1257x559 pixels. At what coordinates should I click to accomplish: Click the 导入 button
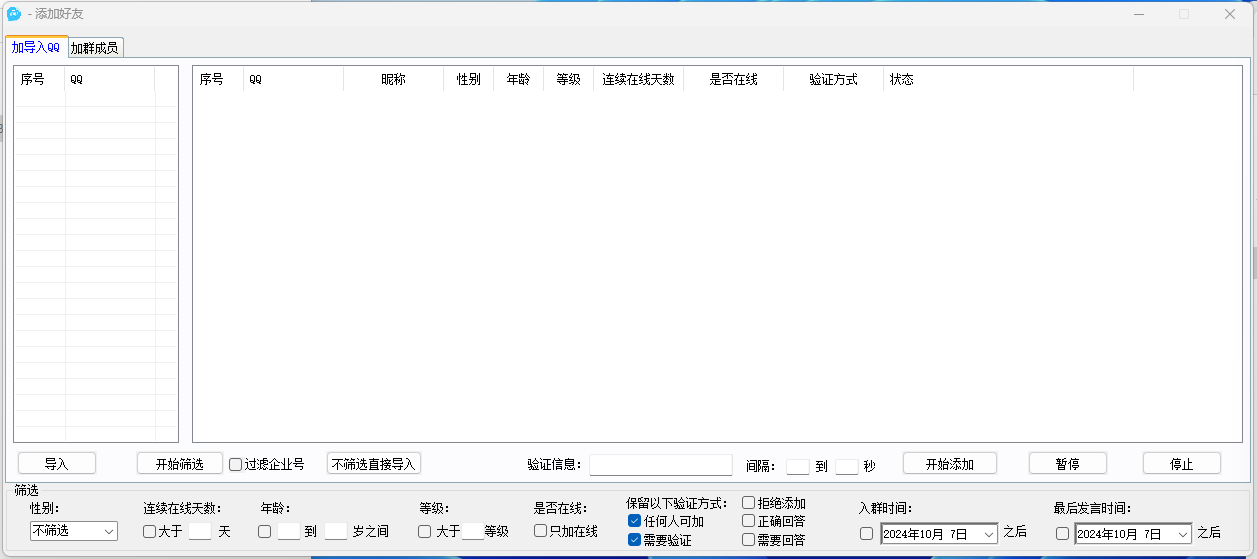[x=57, y=464]
